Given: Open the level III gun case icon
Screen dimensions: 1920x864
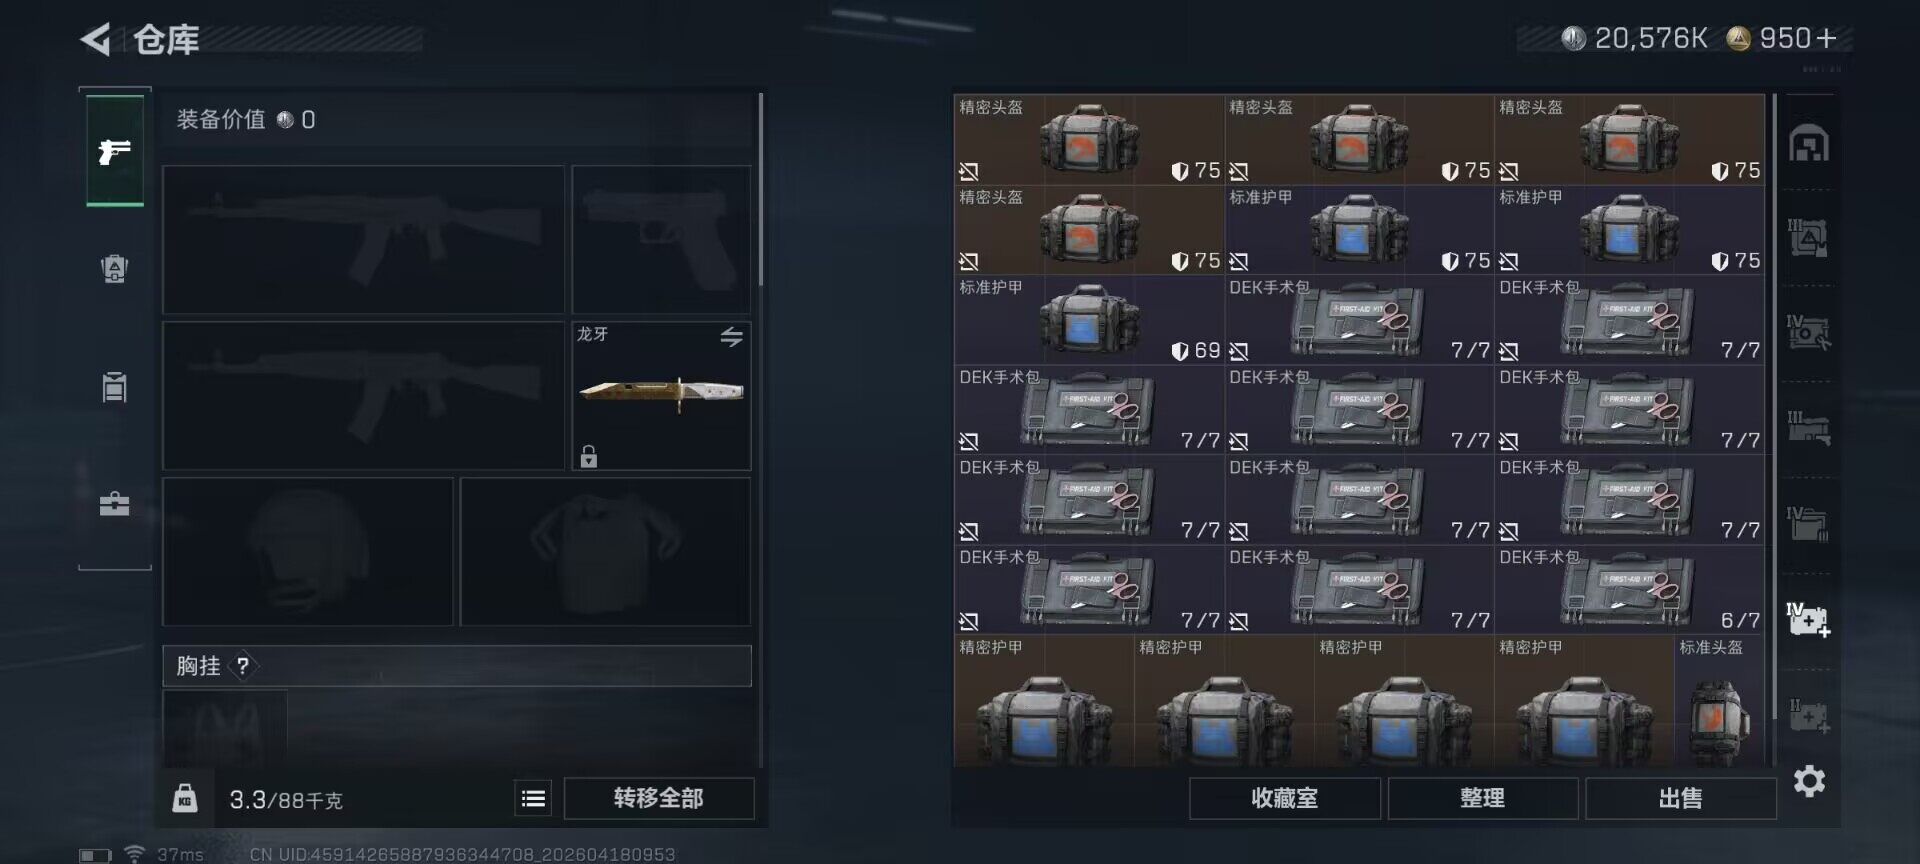Looking at the screenshot, I should (1809, 427).
